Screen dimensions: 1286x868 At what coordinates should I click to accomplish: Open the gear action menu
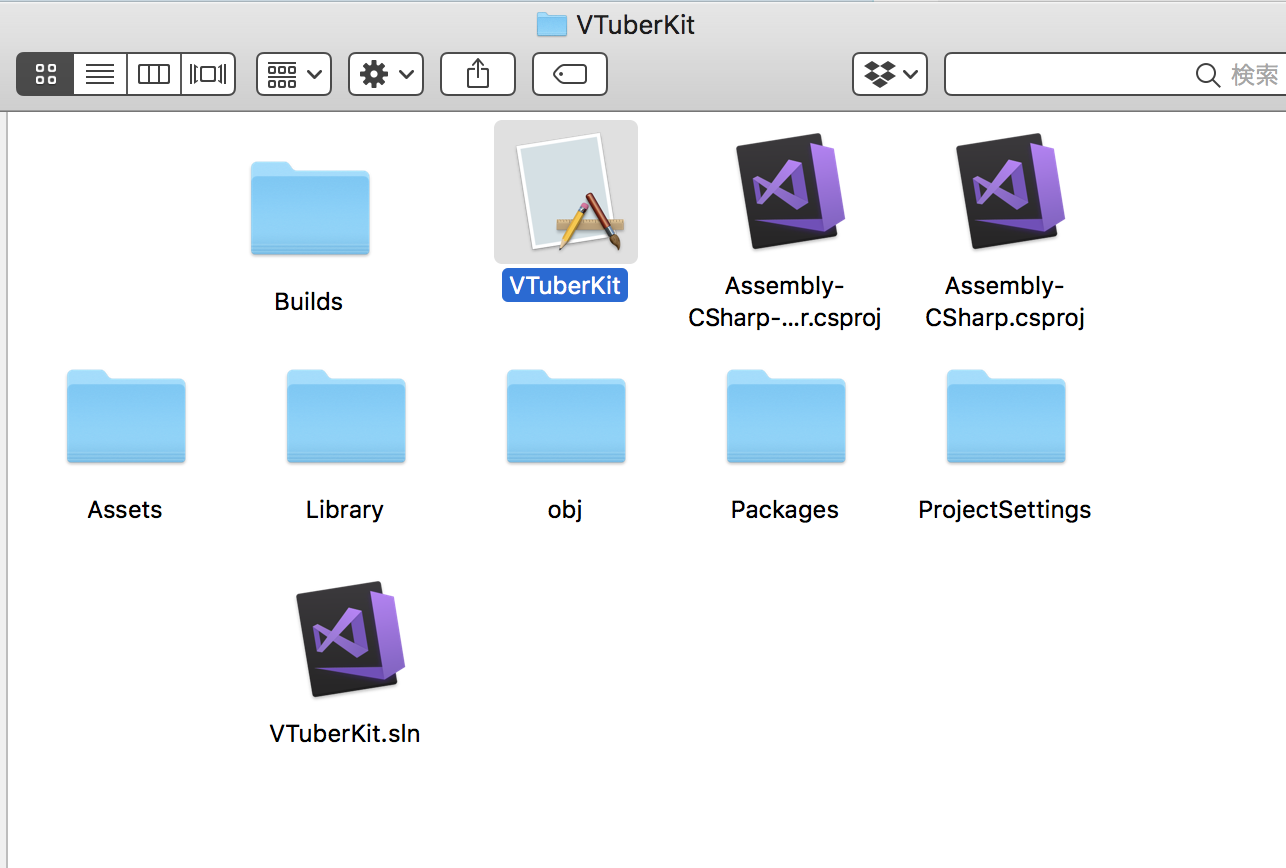(386, 74)
